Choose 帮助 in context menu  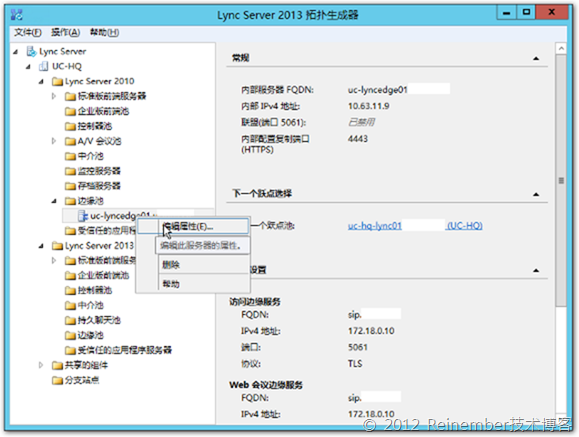(x=193, y=284)
